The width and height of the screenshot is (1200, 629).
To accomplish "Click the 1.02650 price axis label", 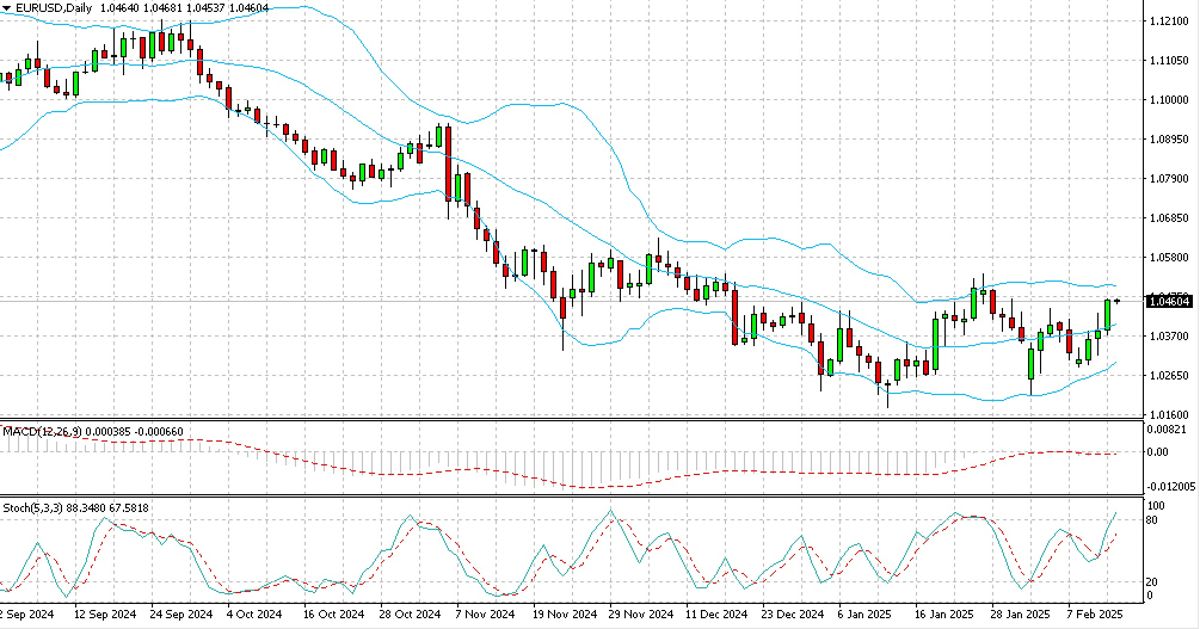I will (1169, 376).
